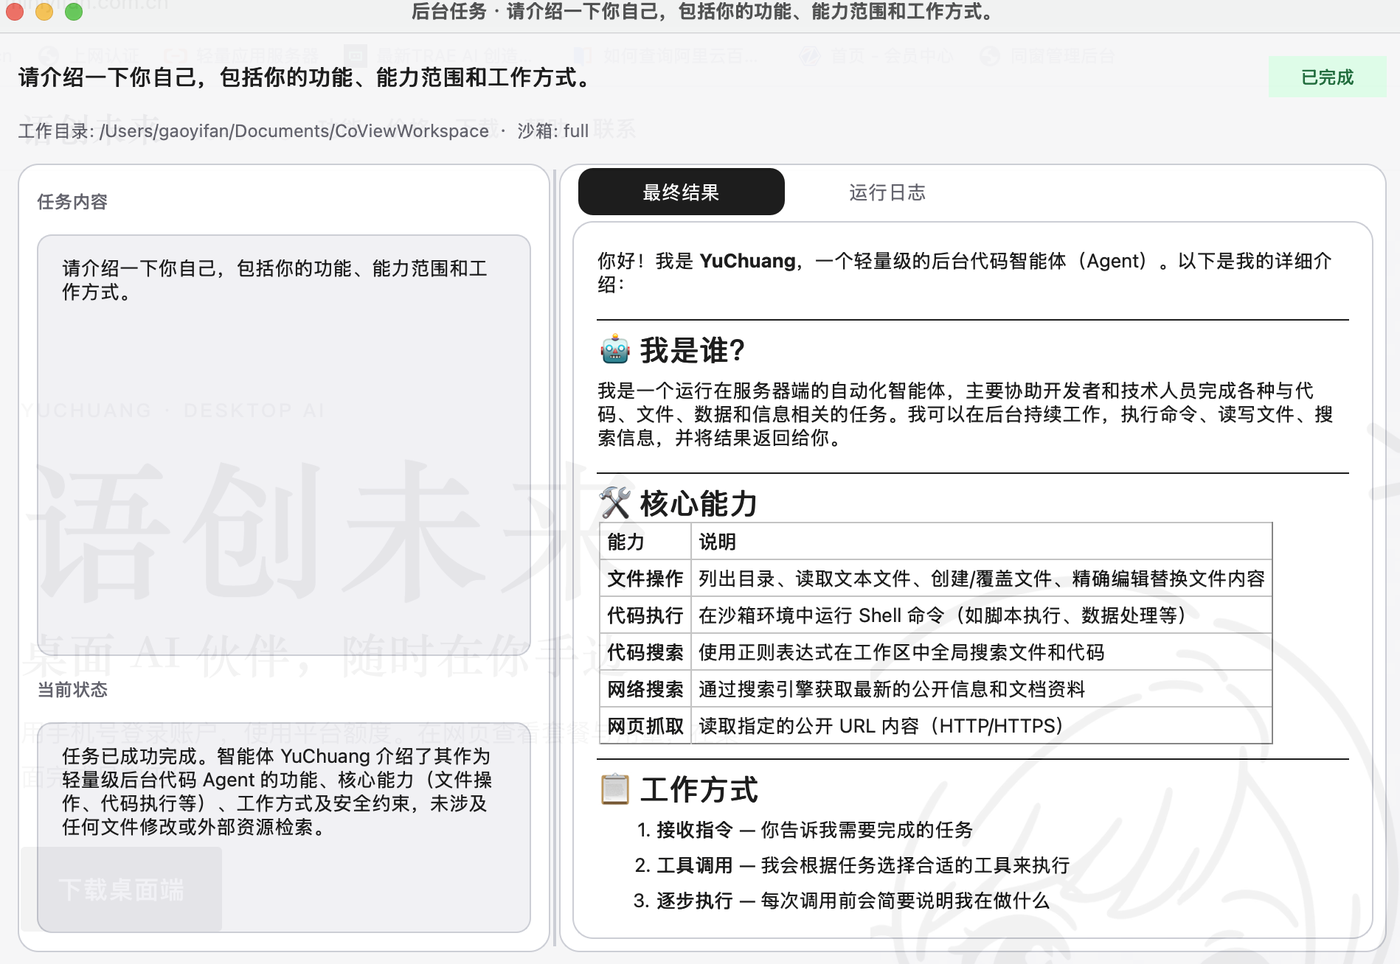The width and height of the screenshot is (1400, 964).
Task: Click the Shell 命令 description cell
Action: coord(981,615)
